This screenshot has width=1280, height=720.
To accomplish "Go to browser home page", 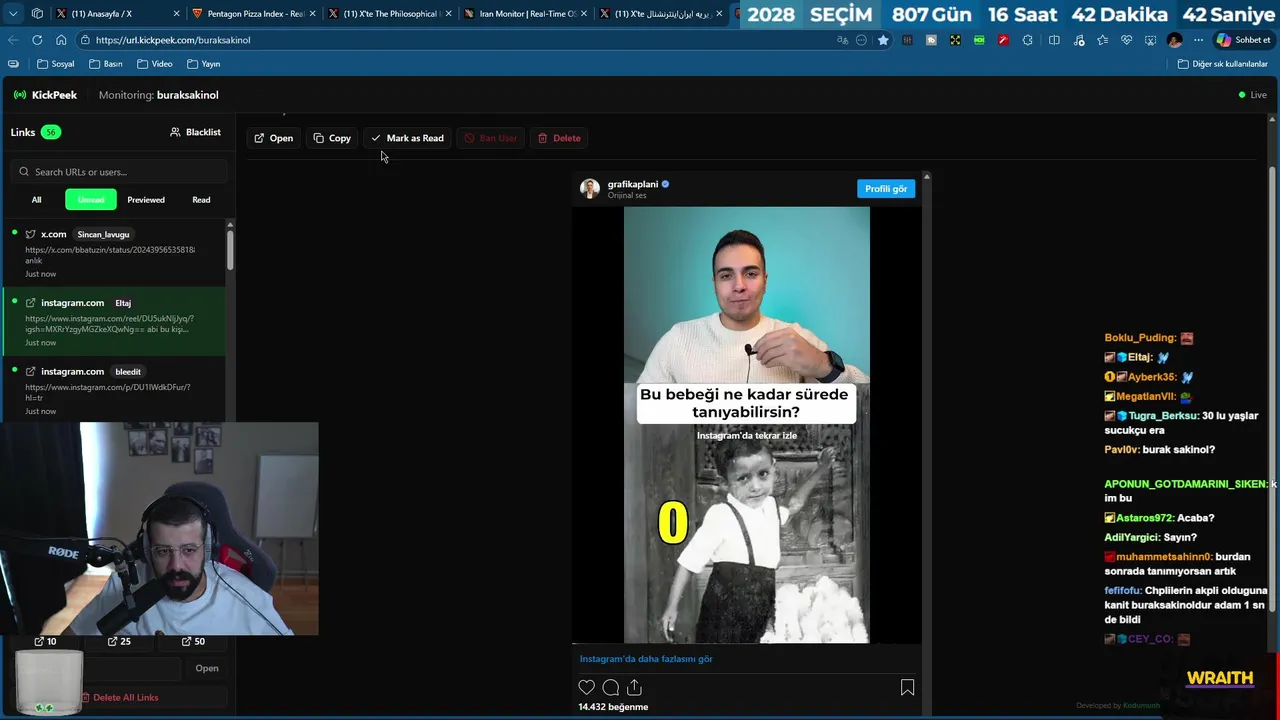I will 61,40.
